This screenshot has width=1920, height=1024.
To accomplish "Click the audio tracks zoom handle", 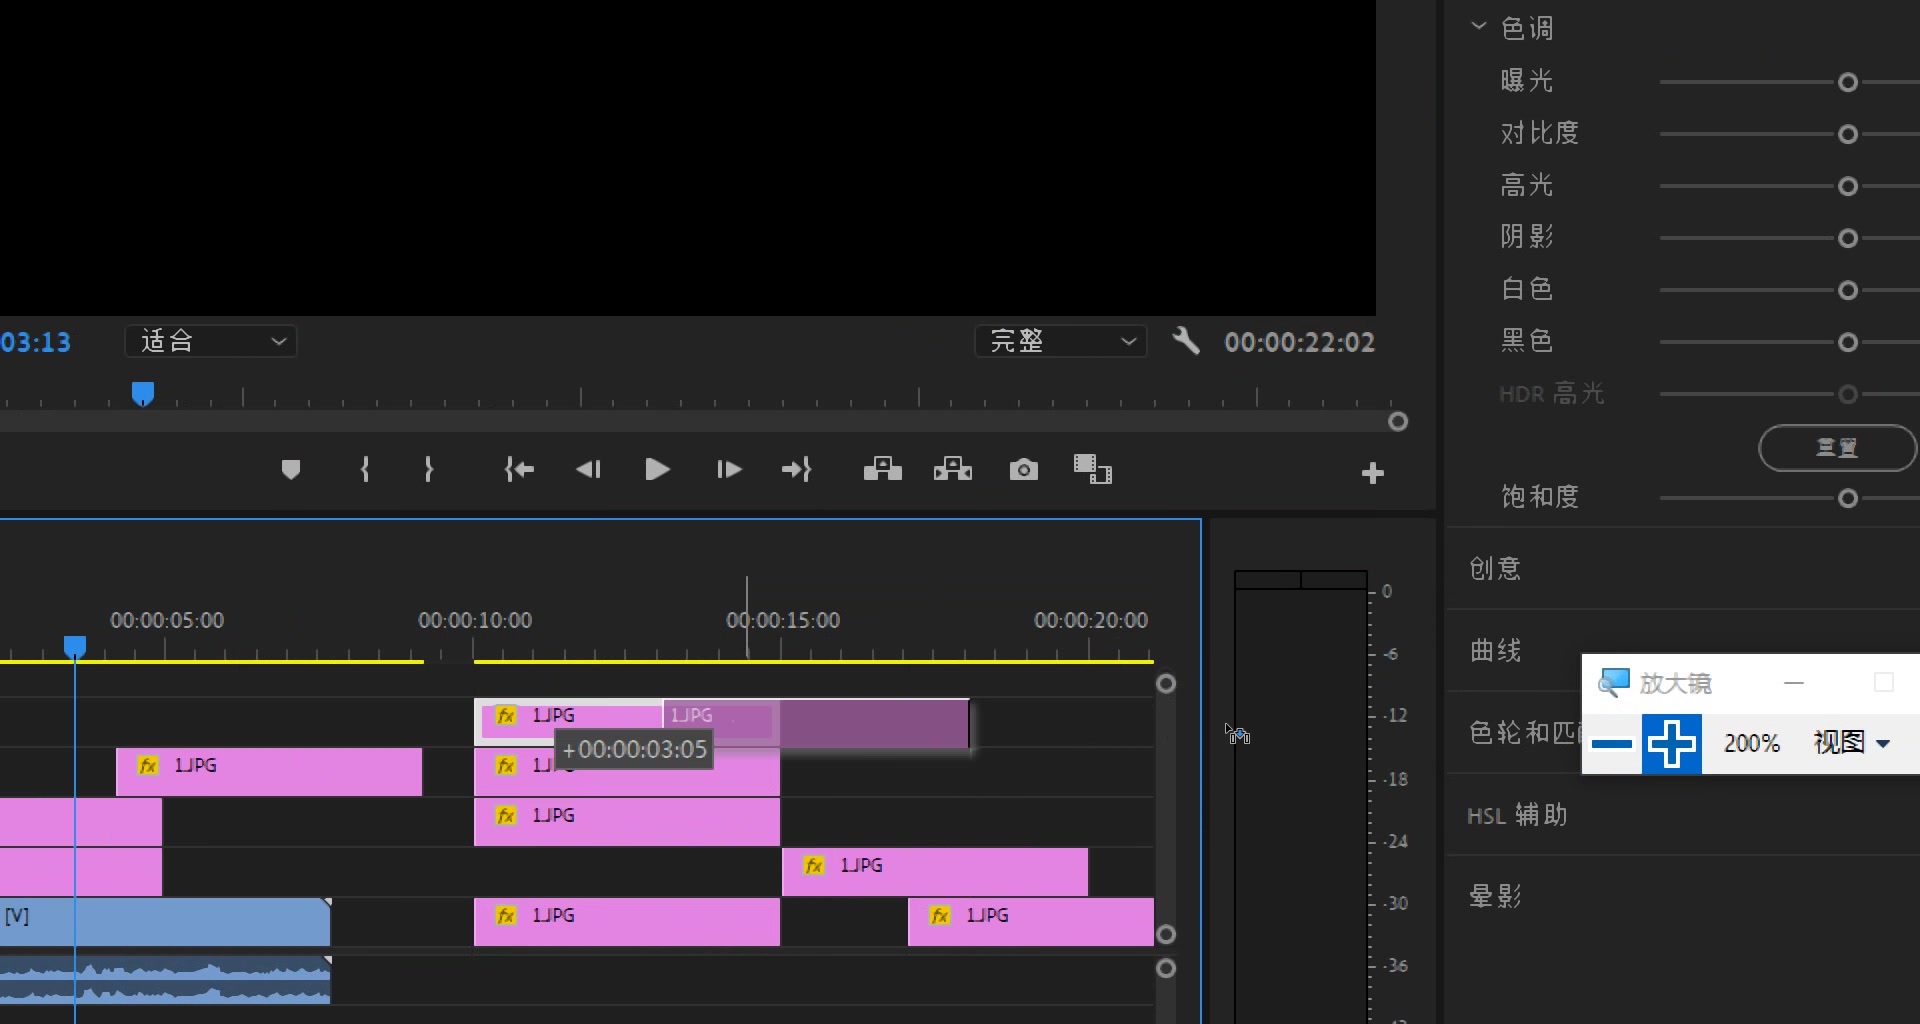I will (1166, 969).
